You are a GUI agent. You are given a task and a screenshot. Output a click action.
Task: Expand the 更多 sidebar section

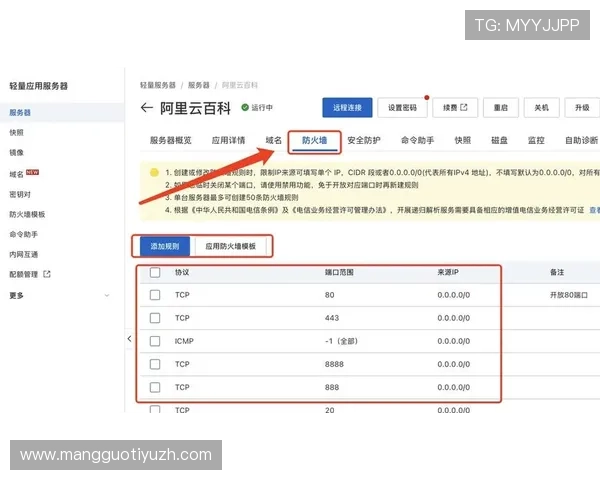coord(59,296)
